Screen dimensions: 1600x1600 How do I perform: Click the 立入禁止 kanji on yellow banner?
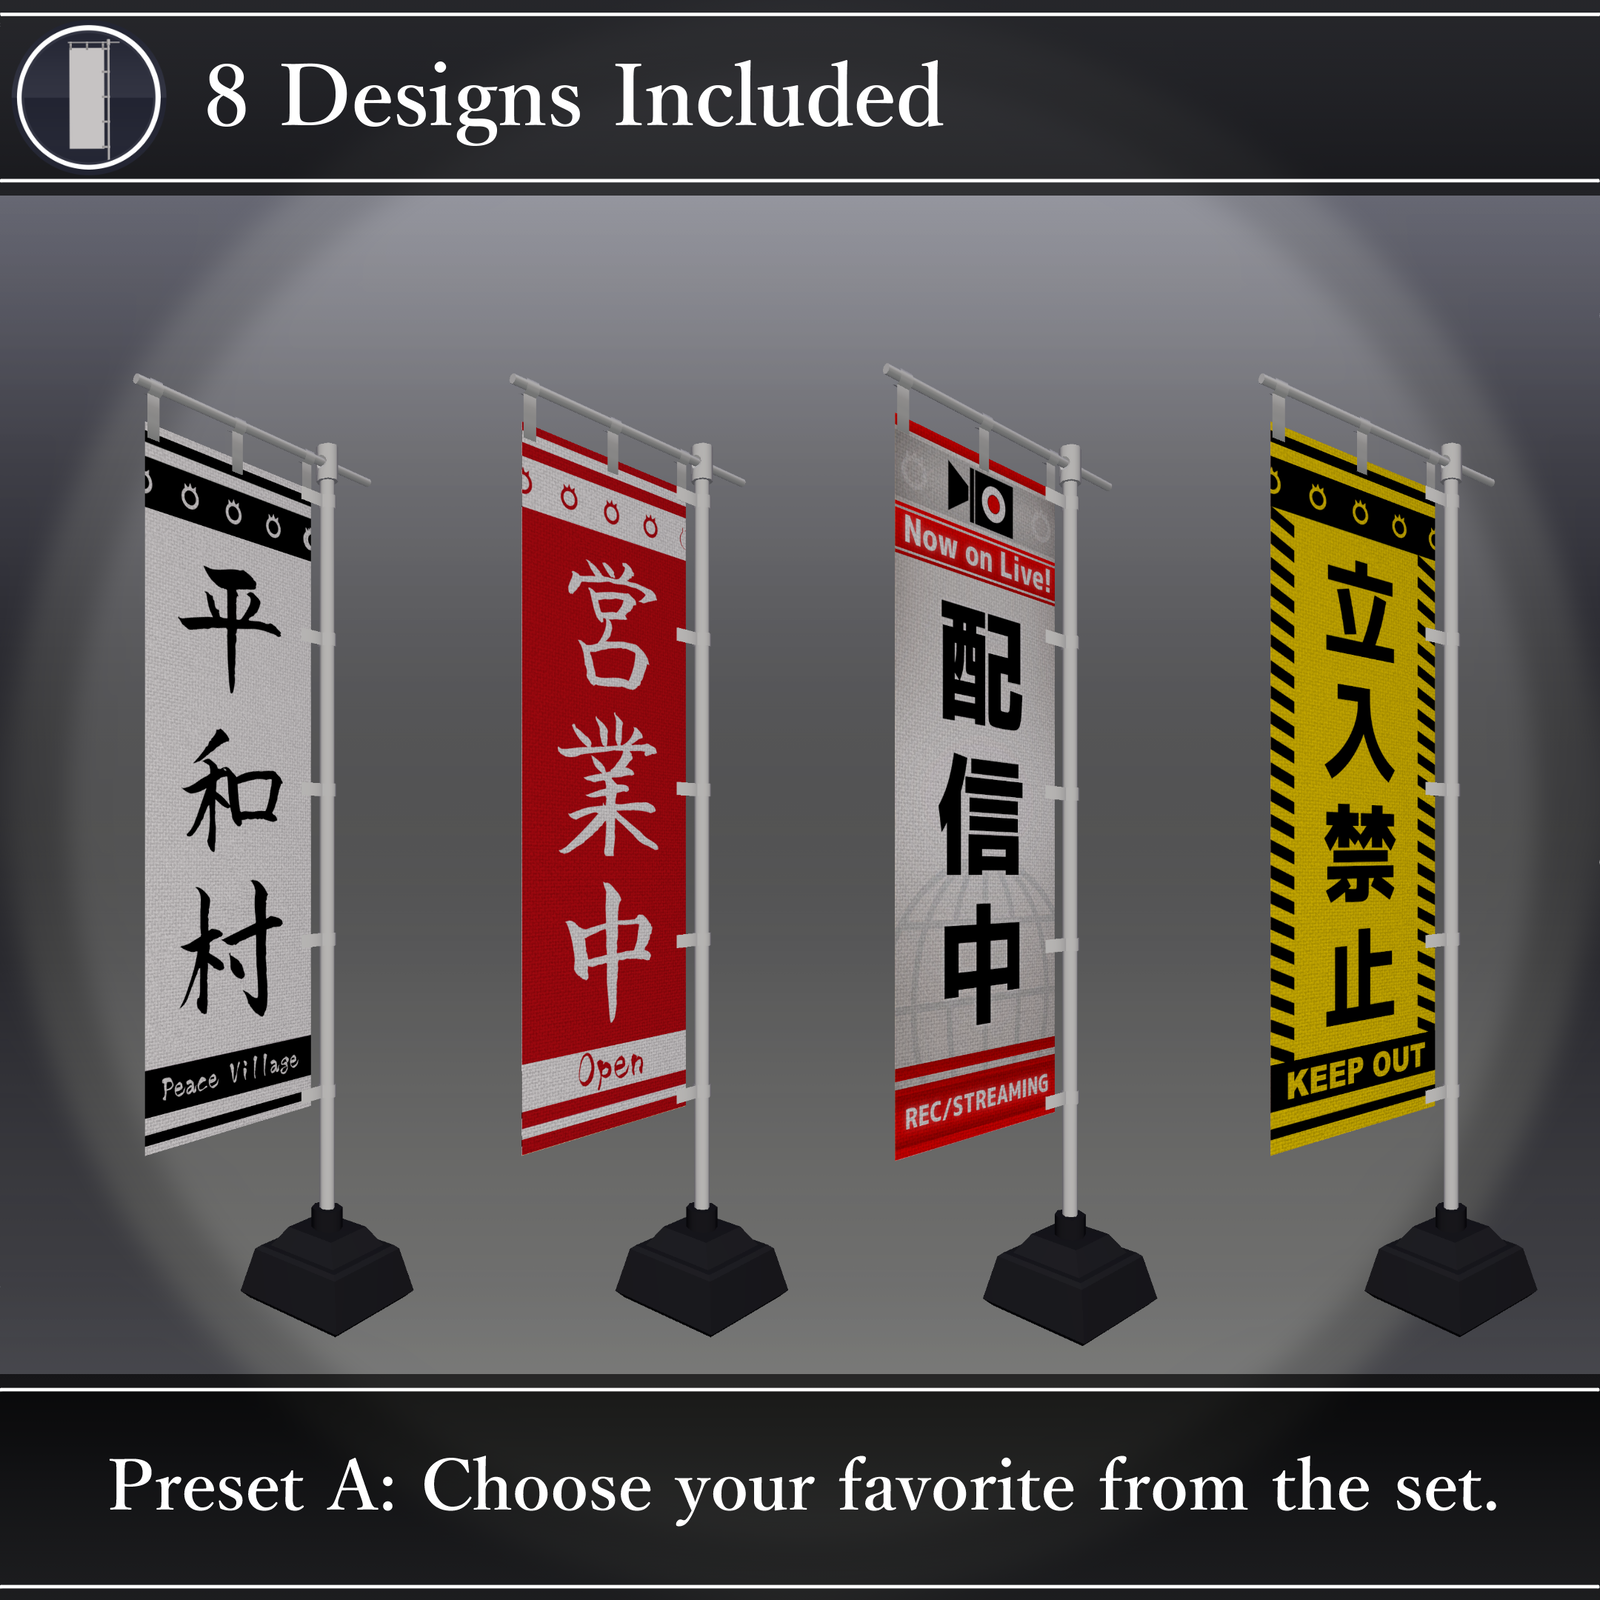pos(1359,795)
